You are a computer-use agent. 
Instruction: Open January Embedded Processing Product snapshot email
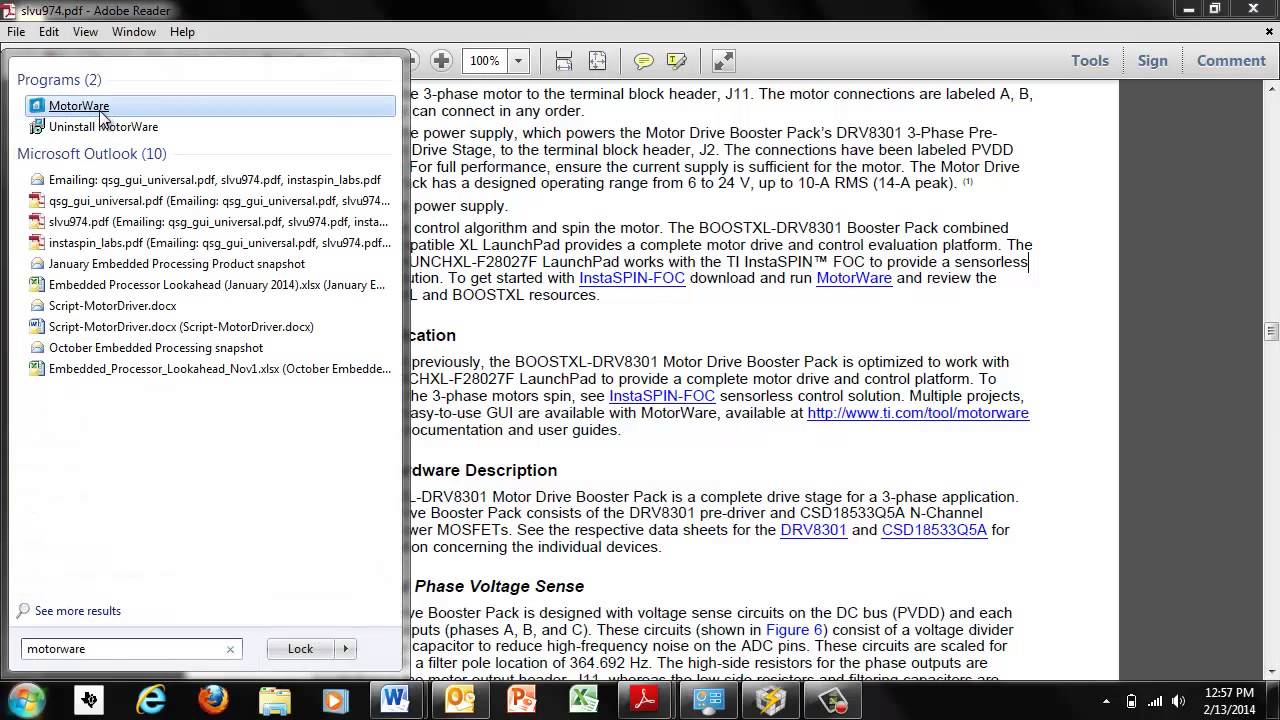[210, 264]
